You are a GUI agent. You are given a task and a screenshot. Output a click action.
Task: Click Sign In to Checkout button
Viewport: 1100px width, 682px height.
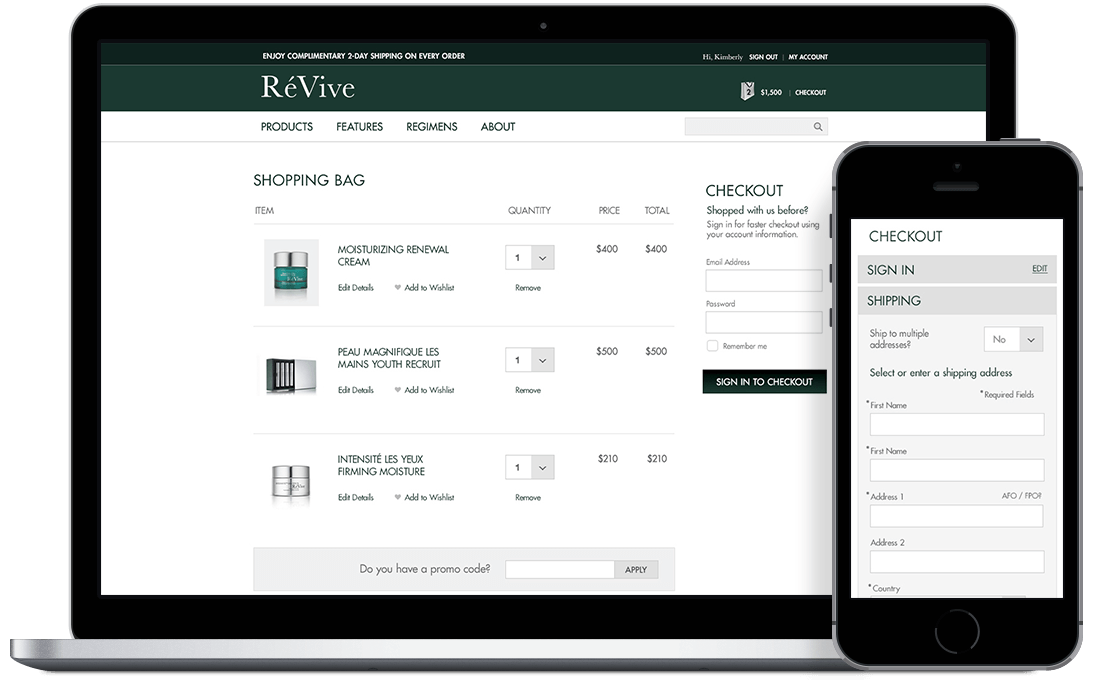coord(765,382)
